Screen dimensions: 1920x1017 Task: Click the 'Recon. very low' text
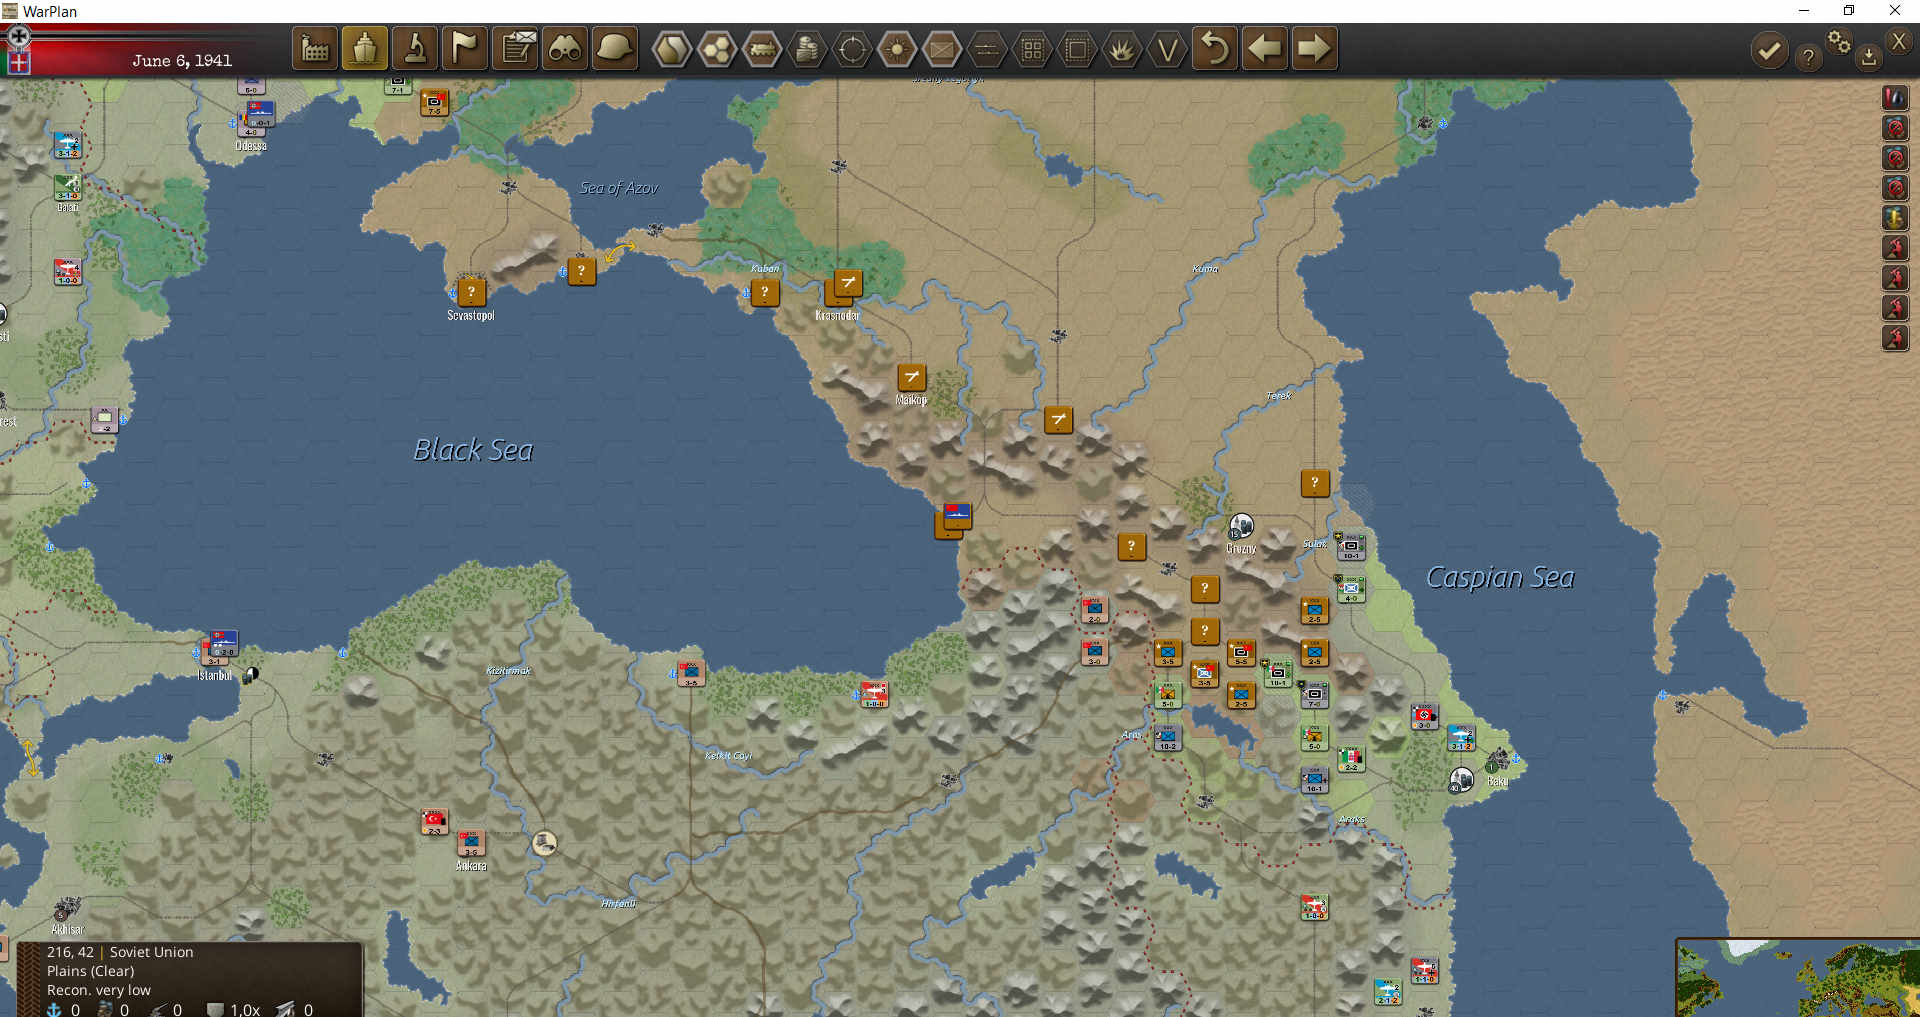(x=98, y=990)
